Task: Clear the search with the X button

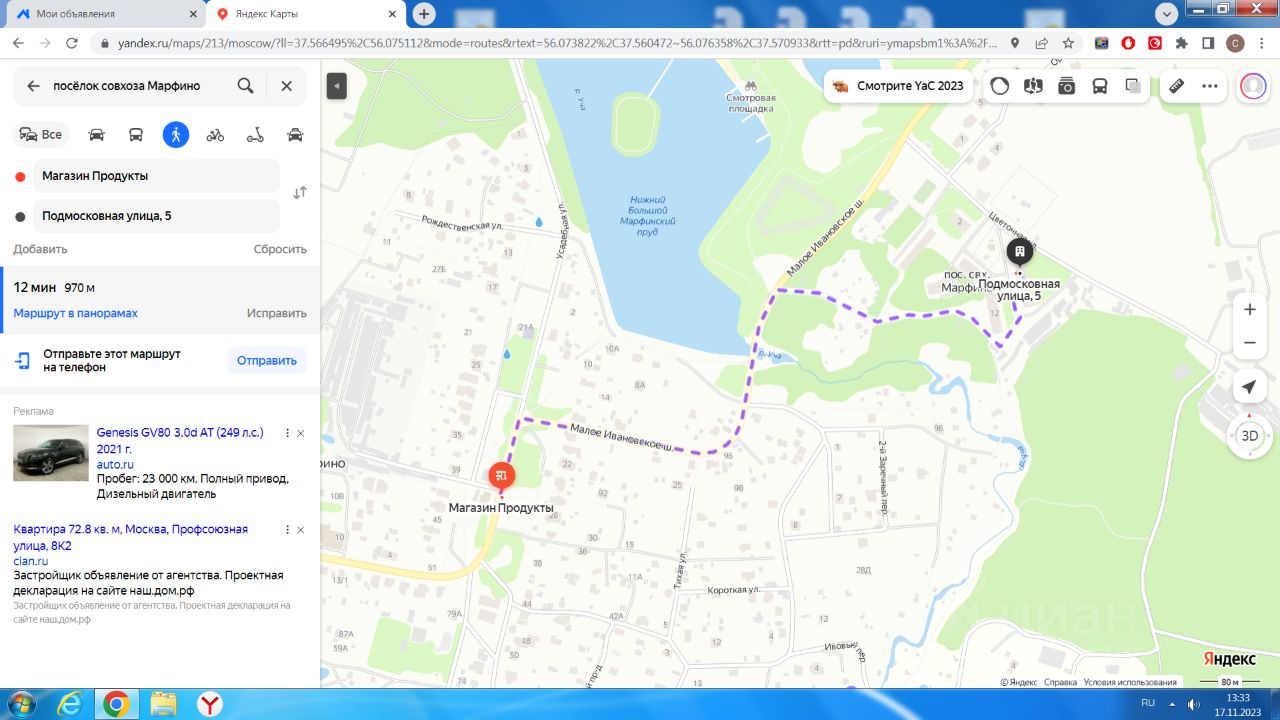Action: pos(286,86)
